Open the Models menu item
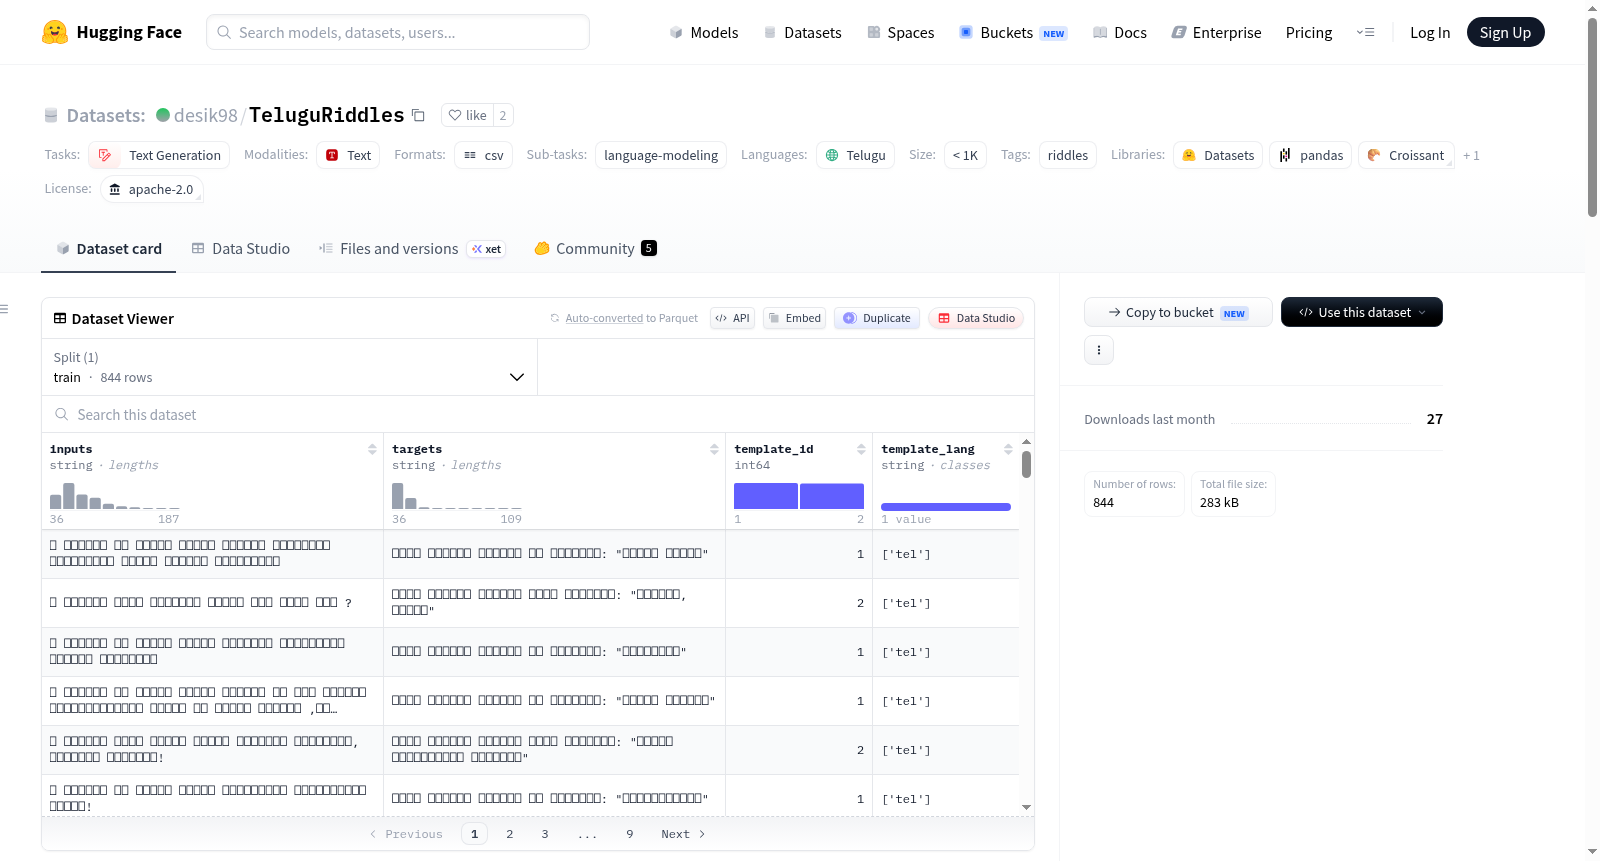The width and height of the screenshot is (1600, 861). tap(704, 33)
